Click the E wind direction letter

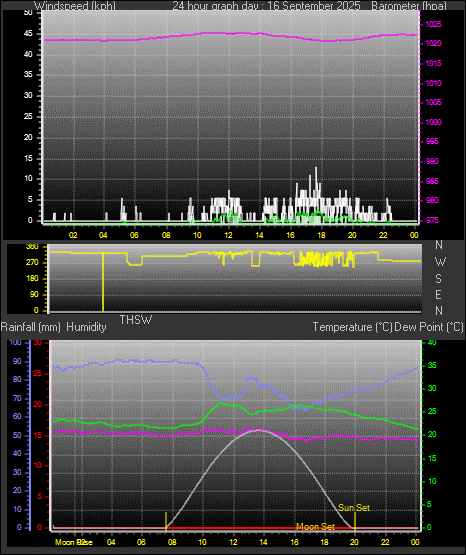(x=438, y=294)
